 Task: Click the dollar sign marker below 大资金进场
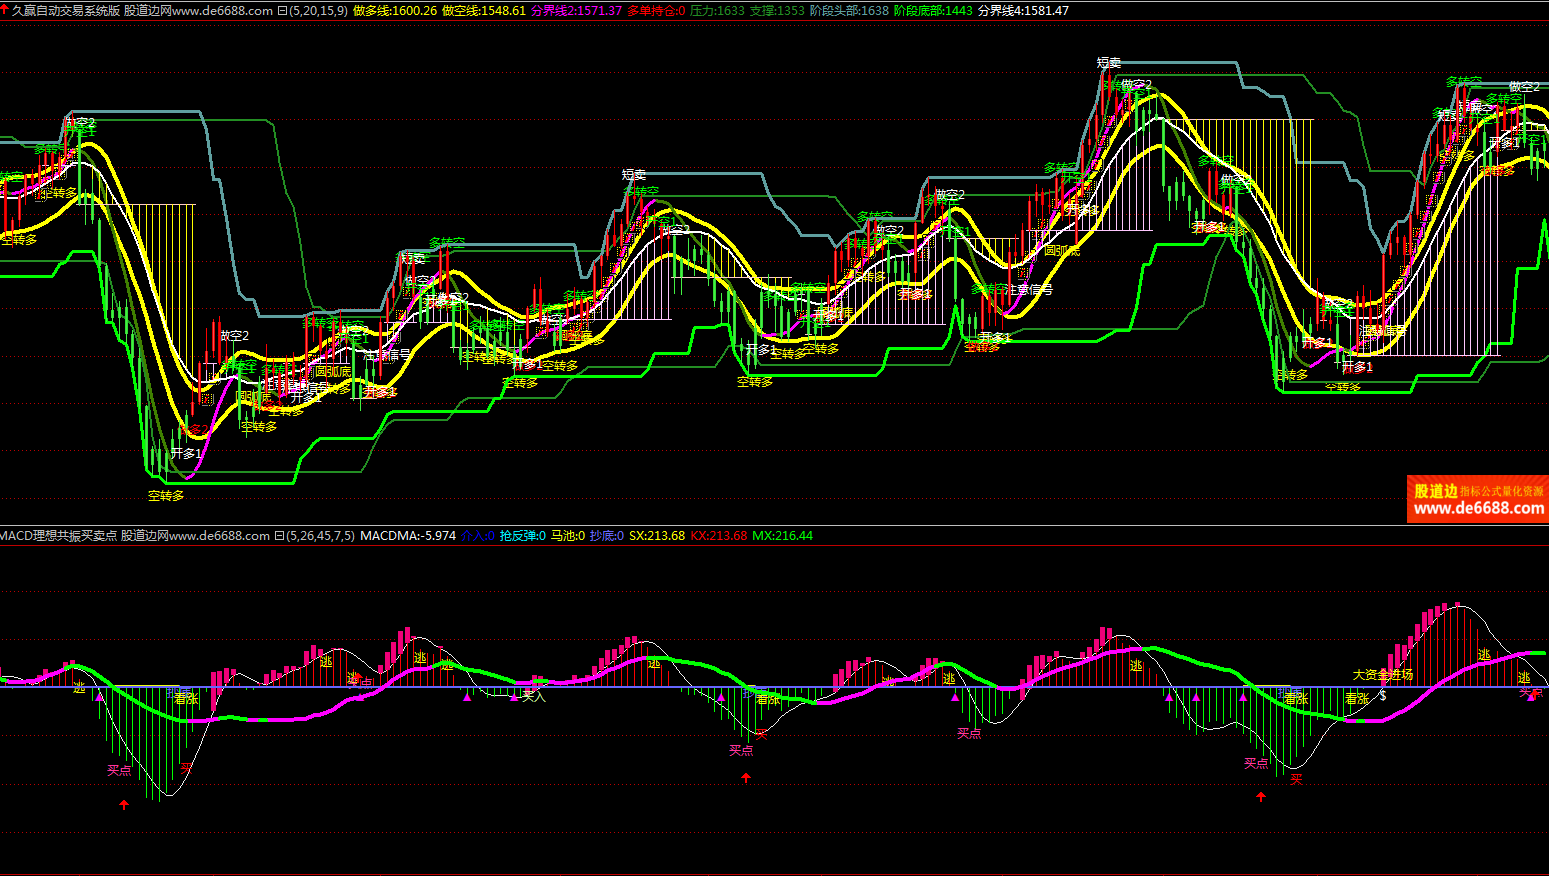click(x=1383, y=695)
